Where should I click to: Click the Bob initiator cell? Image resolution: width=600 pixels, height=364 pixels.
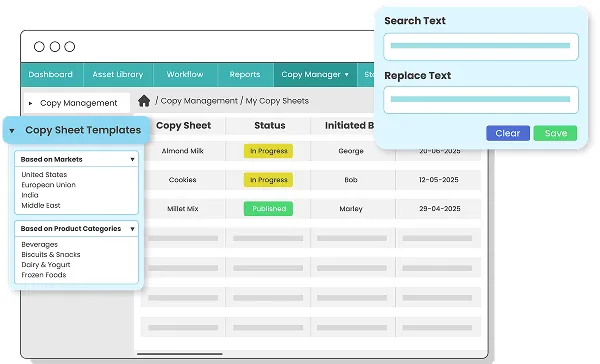coord(351,180)
